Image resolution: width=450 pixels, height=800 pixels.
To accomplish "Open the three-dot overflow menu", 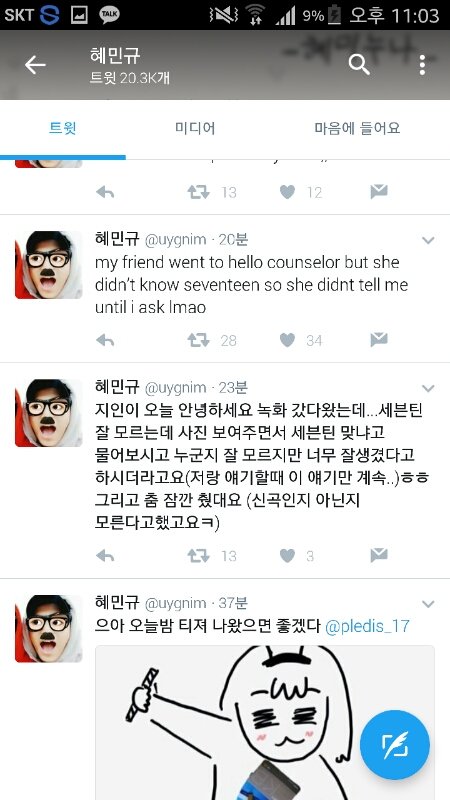I will (422, 65).
